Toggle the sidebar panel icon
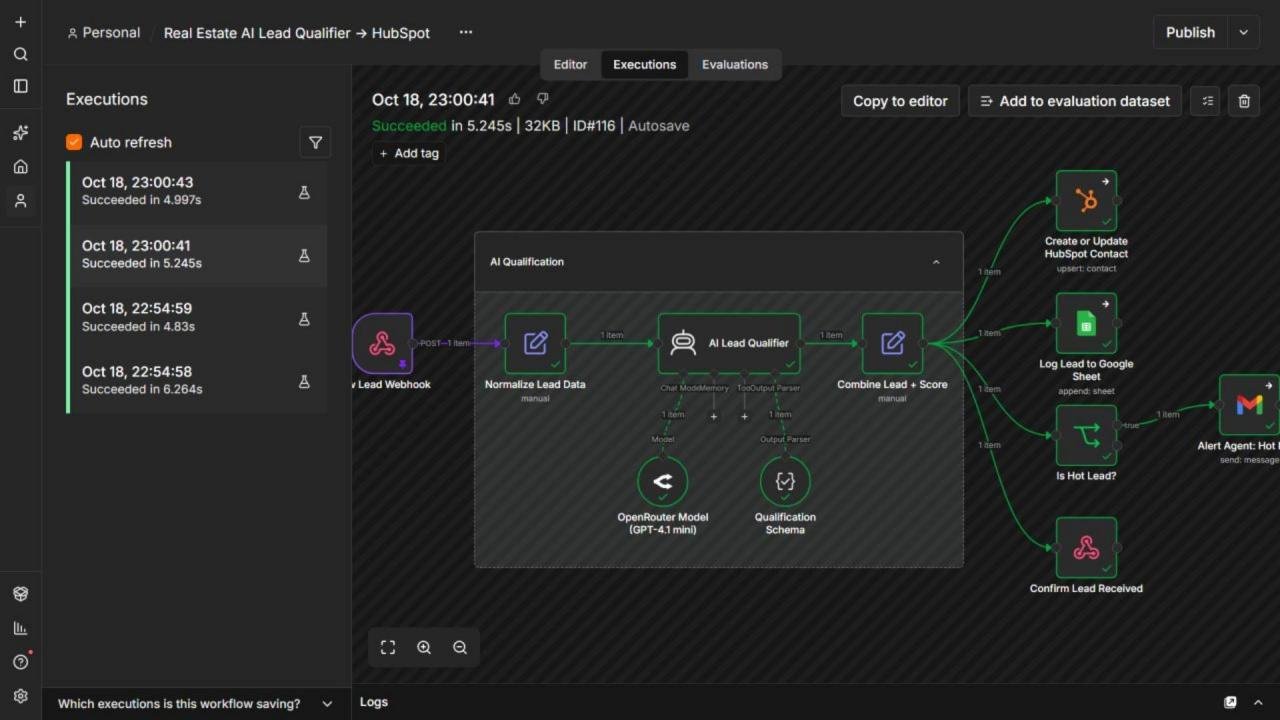Image resolution: width=1280 pixels, height=720 pixels. click(x=20, y=86)
